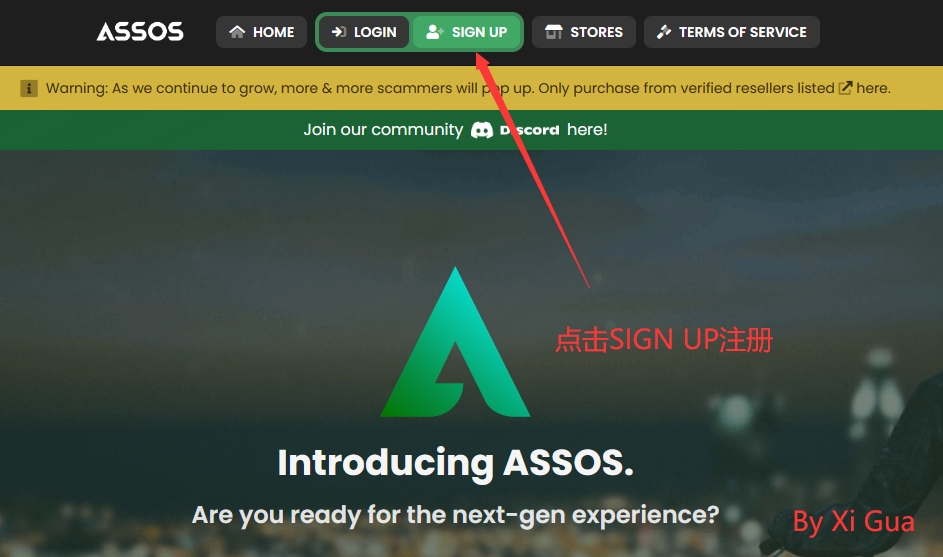Click the external-link icon before here
This screenshot has width=943, height=557.
pos(845,88)
